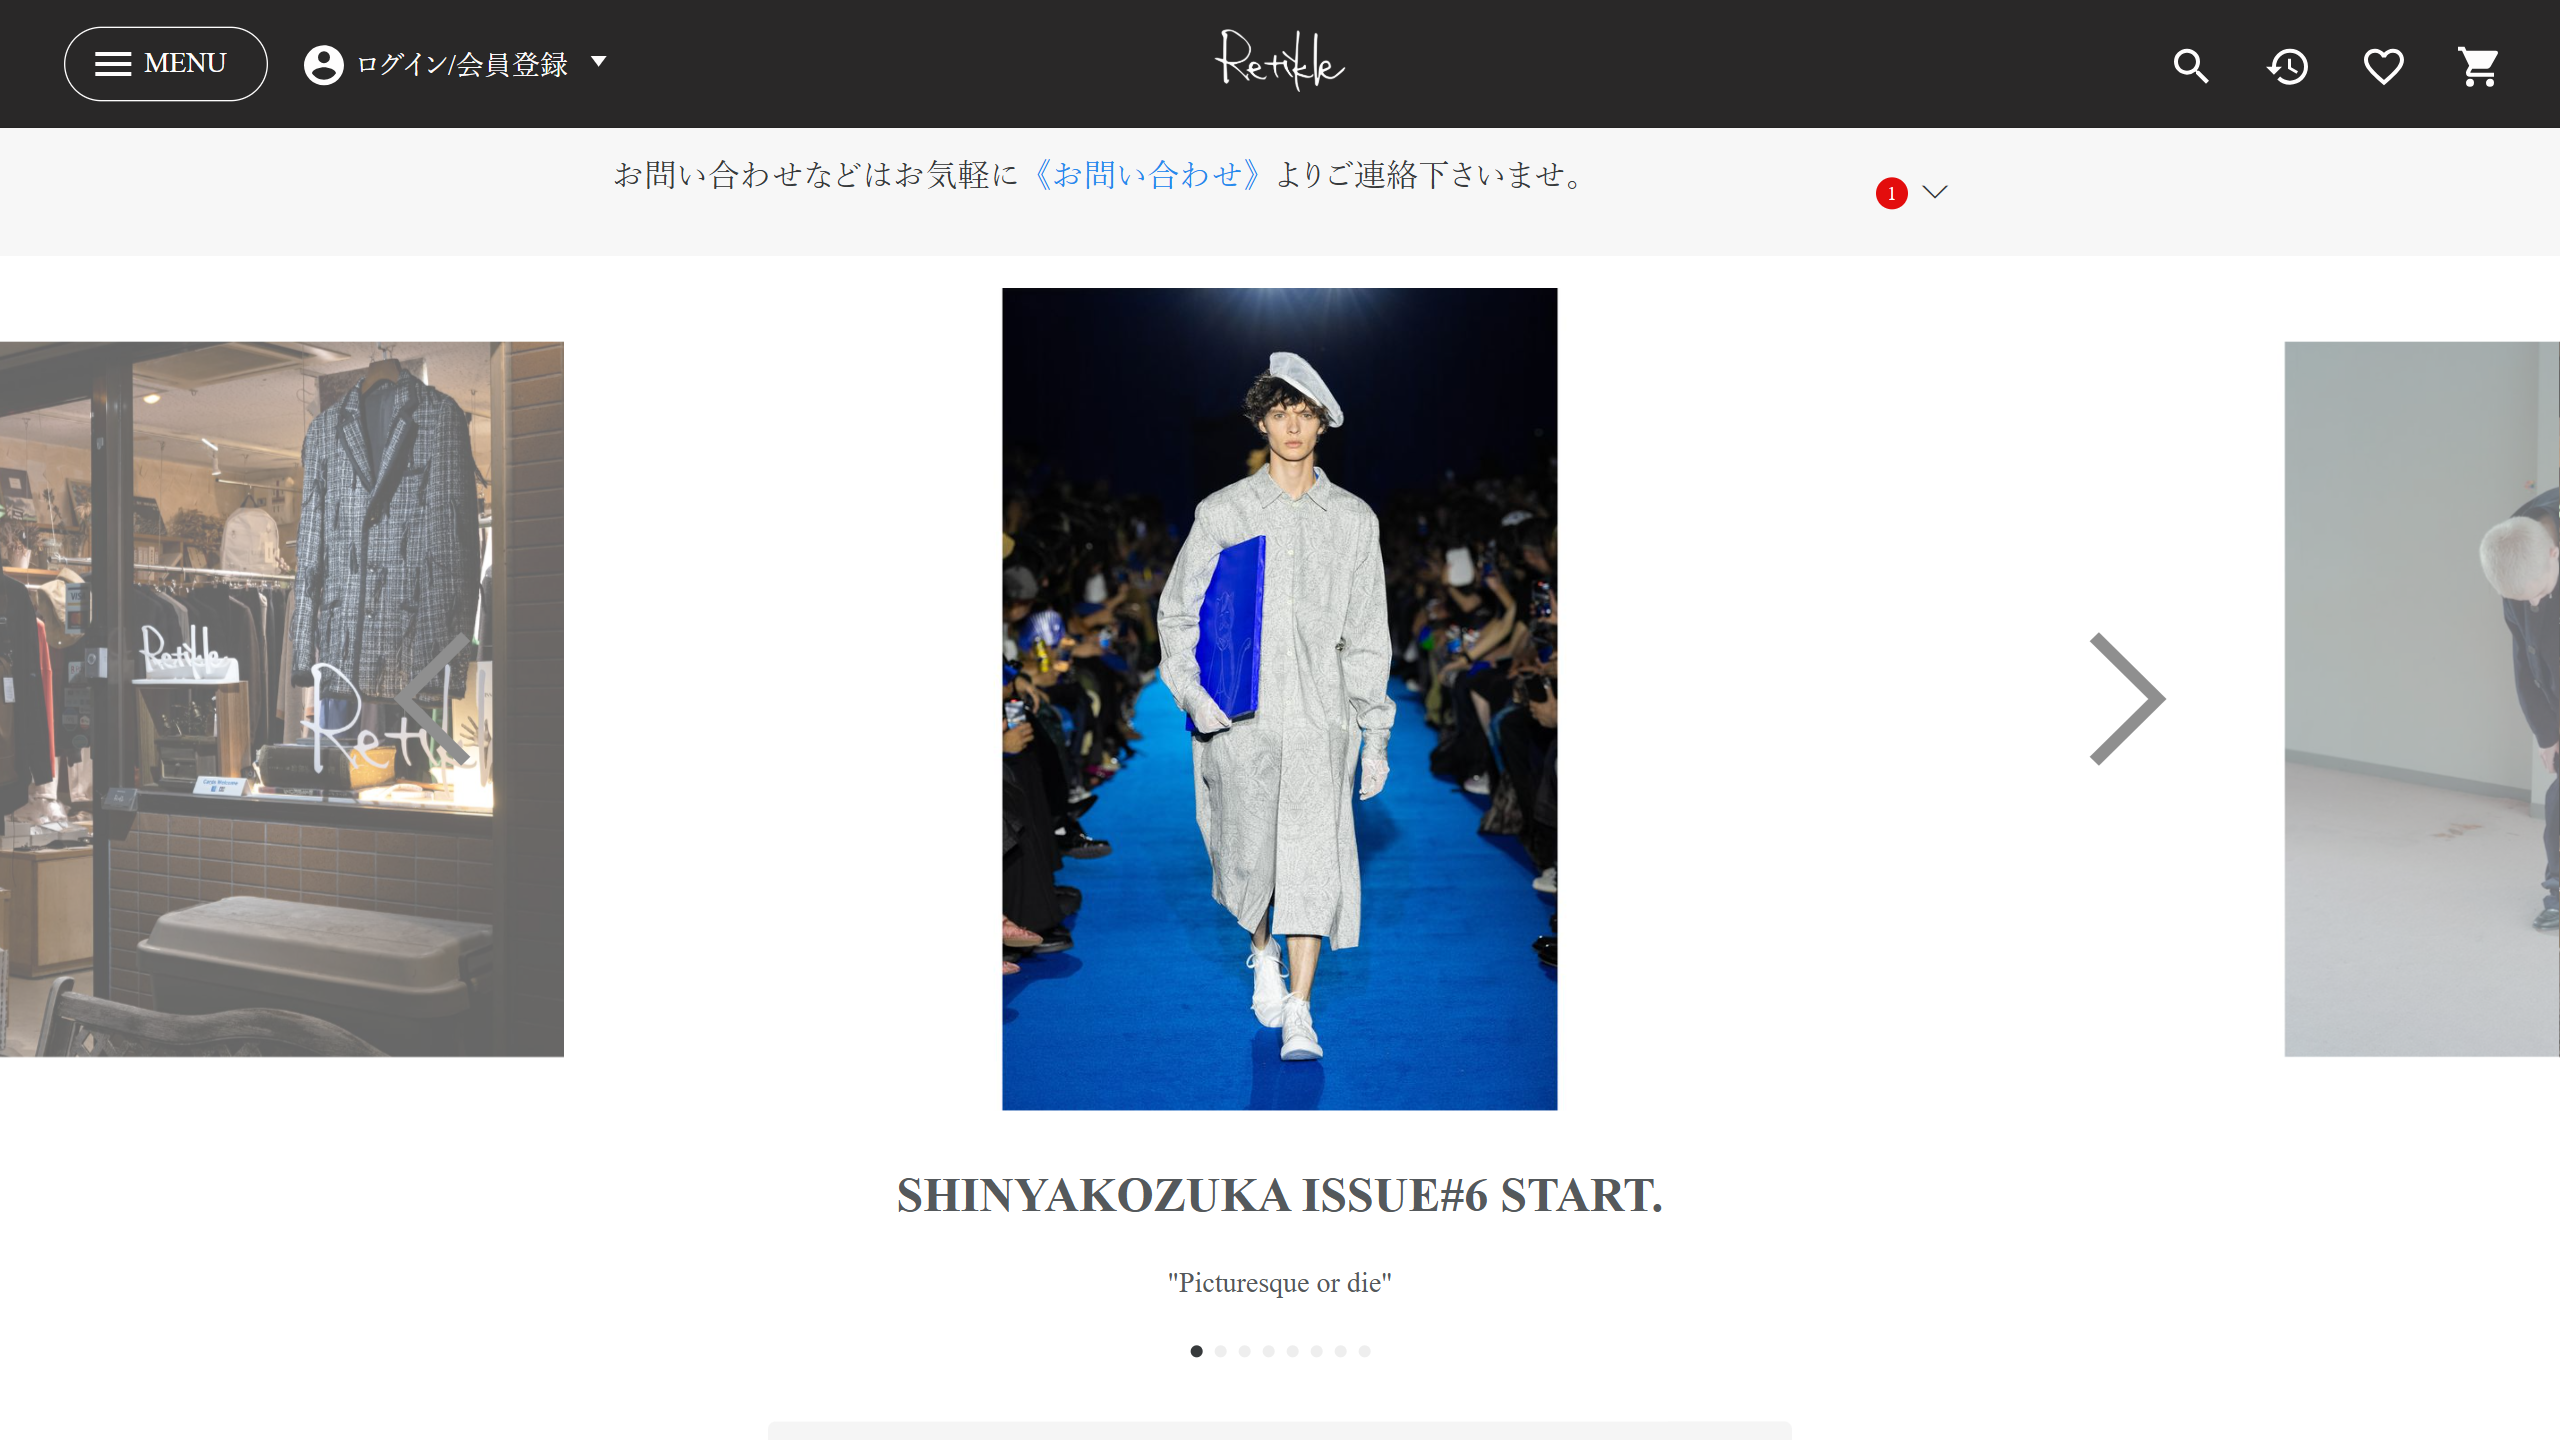Click the runway model slide image
2560x1440 pixels.
pyautogui.click(x=1279, y=699)
